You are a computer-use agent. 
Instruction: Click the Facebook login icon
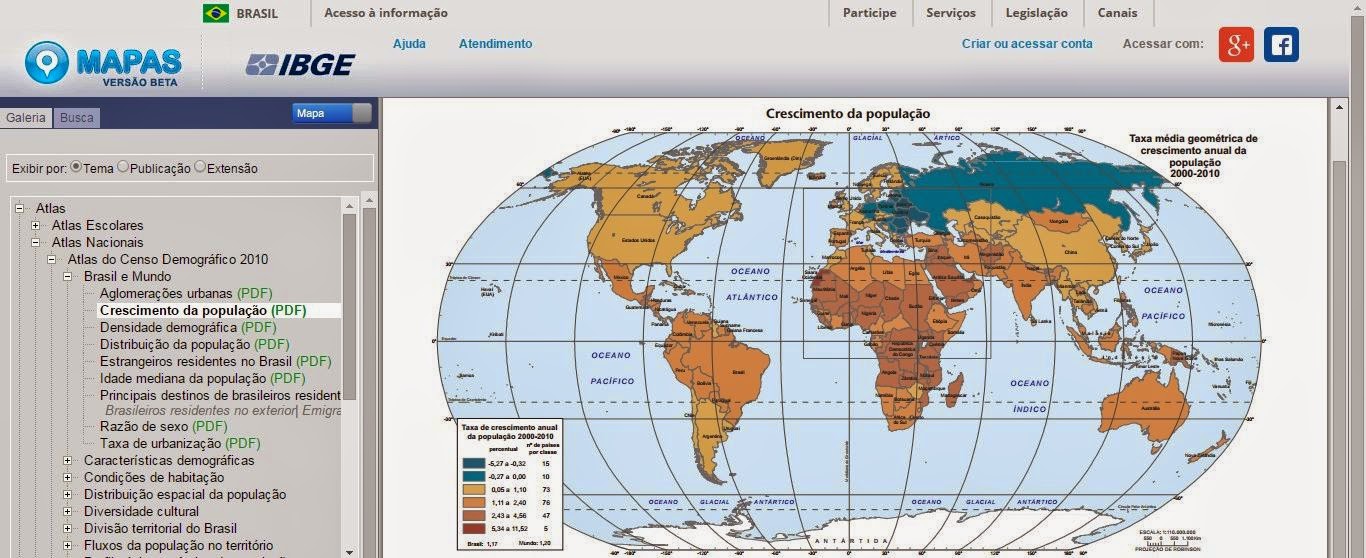click(1281, 44)
